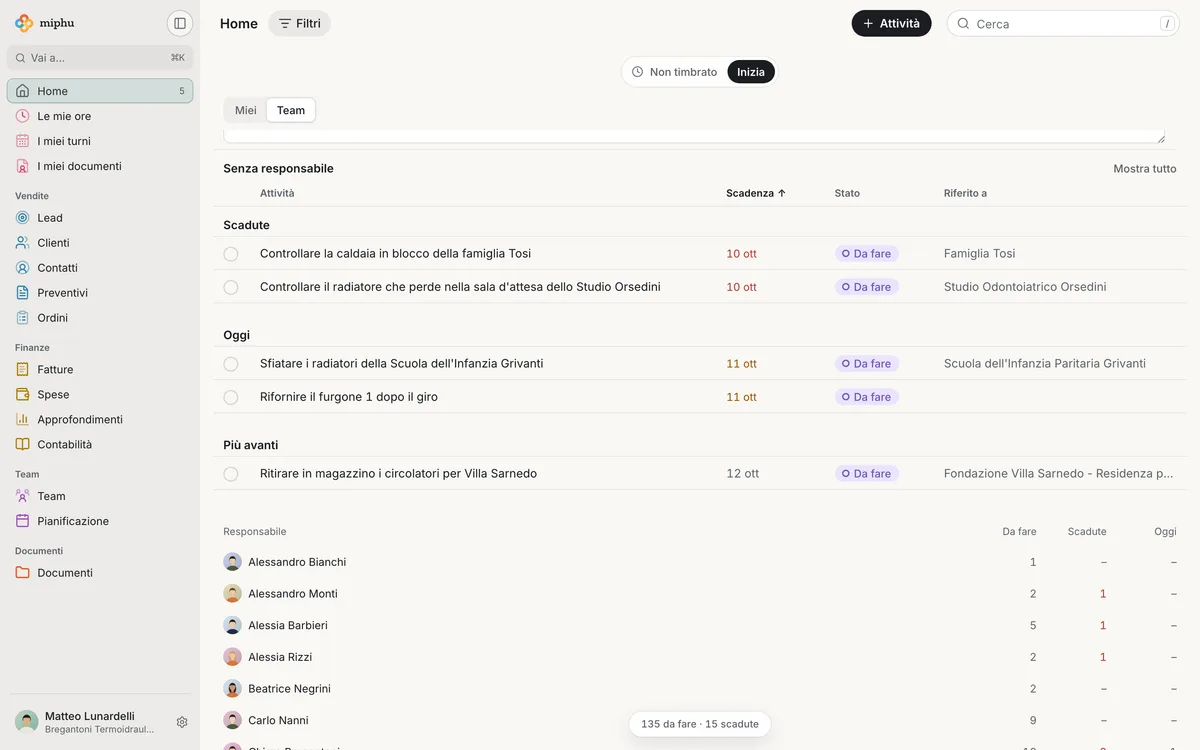Image resolution: width=1200 pixels, height=750 pixels.
Task: Click the Riferito a column header
Action: click(x=965, y=193)
